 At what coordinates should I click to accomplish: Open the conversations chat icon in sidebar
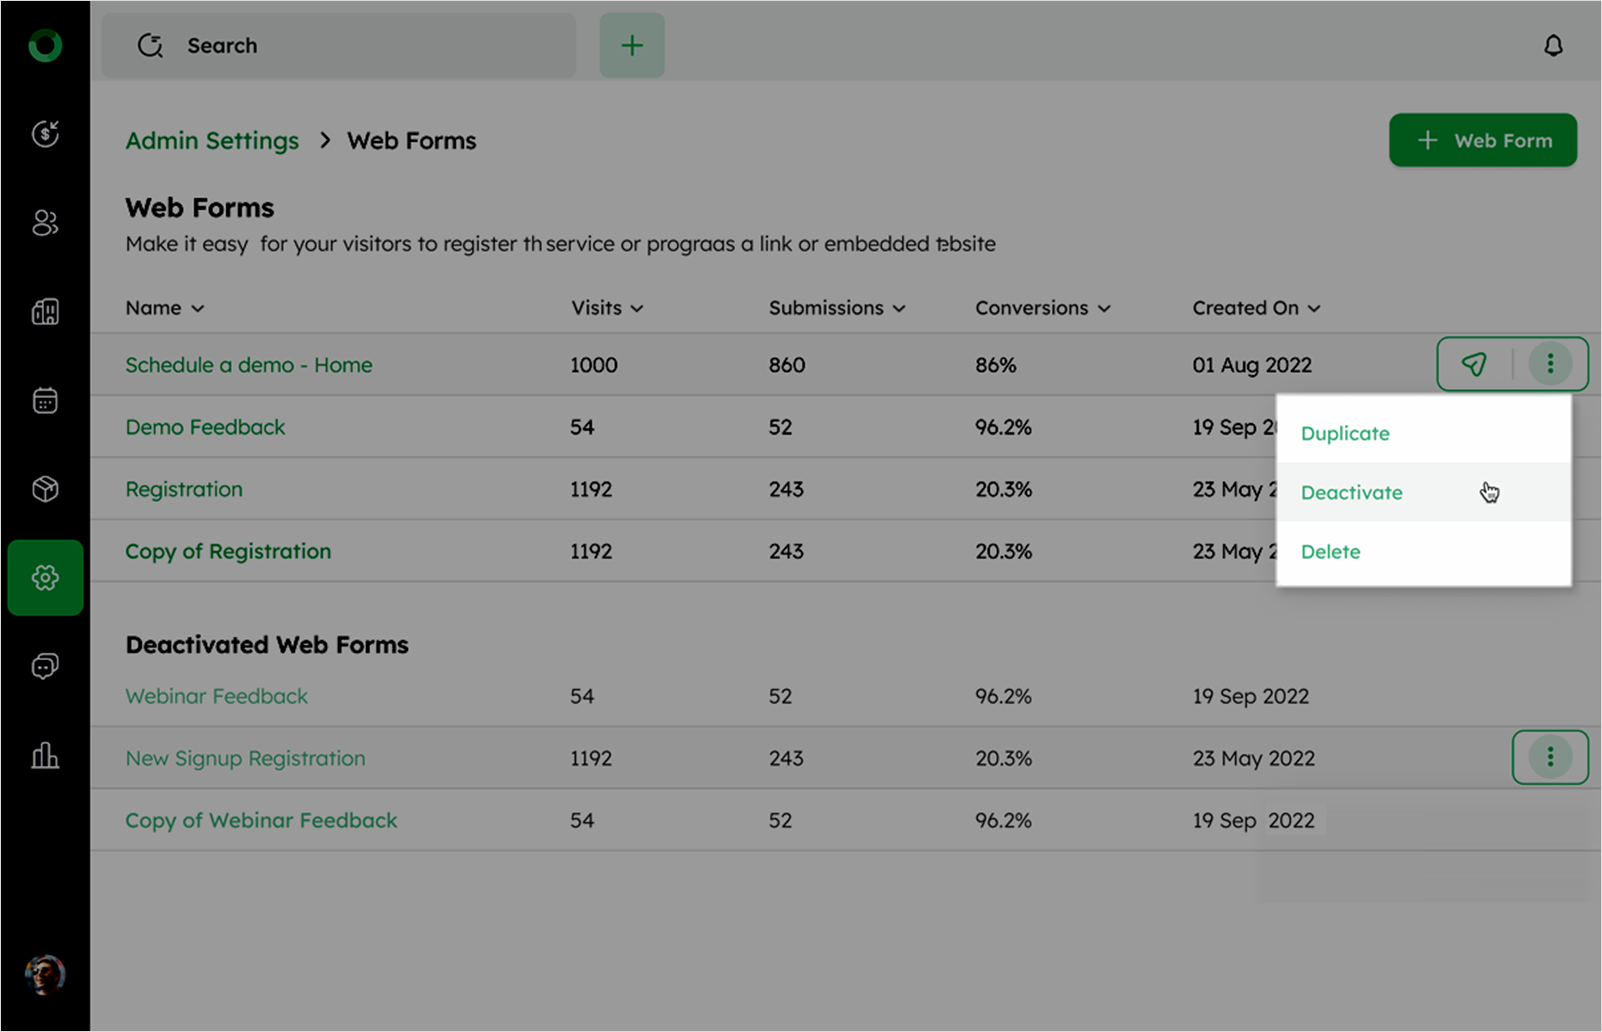[45, 666]
